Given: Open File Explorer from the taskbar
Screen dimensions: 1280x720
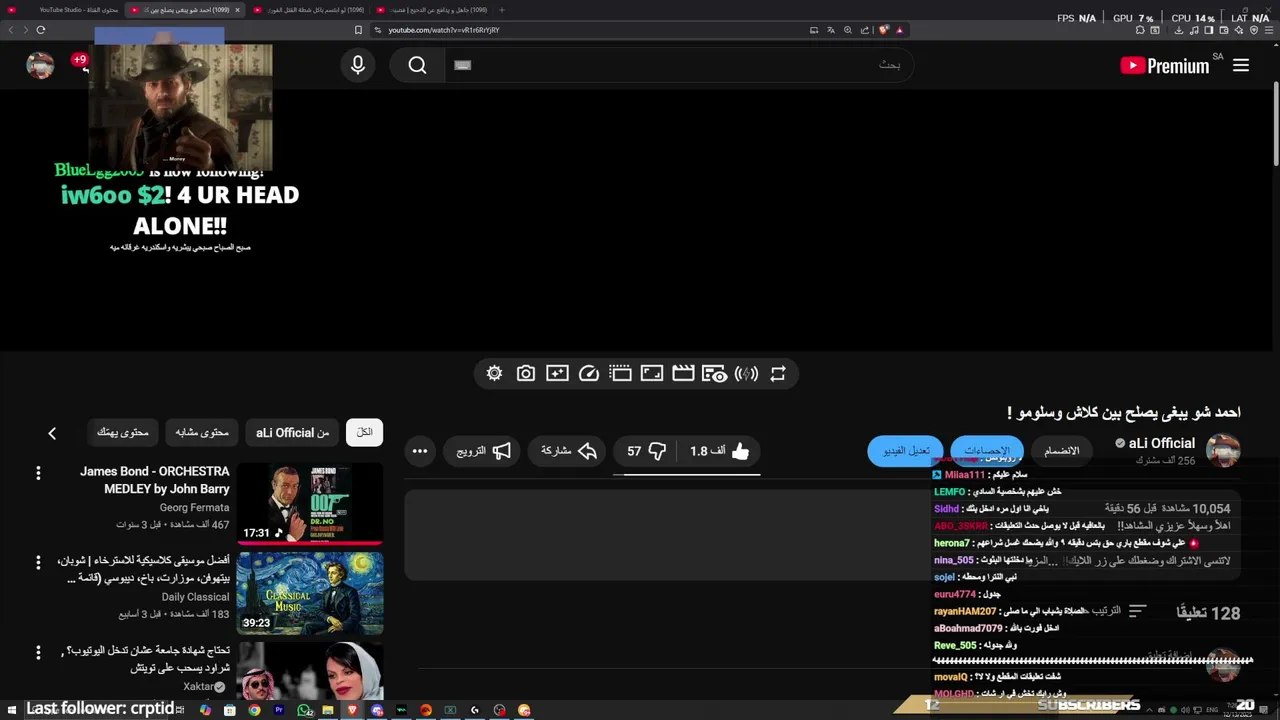Looking at the screenshot, I should coord(328,710).
